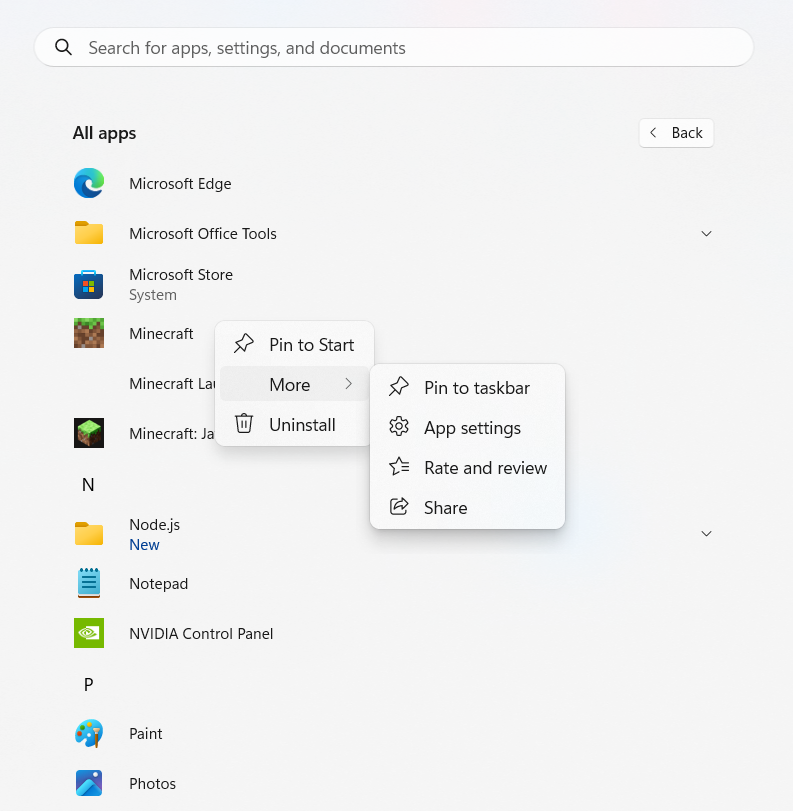The image size is (793, 811).
Task: Click the All apps heading
Action: pyautogui.click(x=104, y=133)
